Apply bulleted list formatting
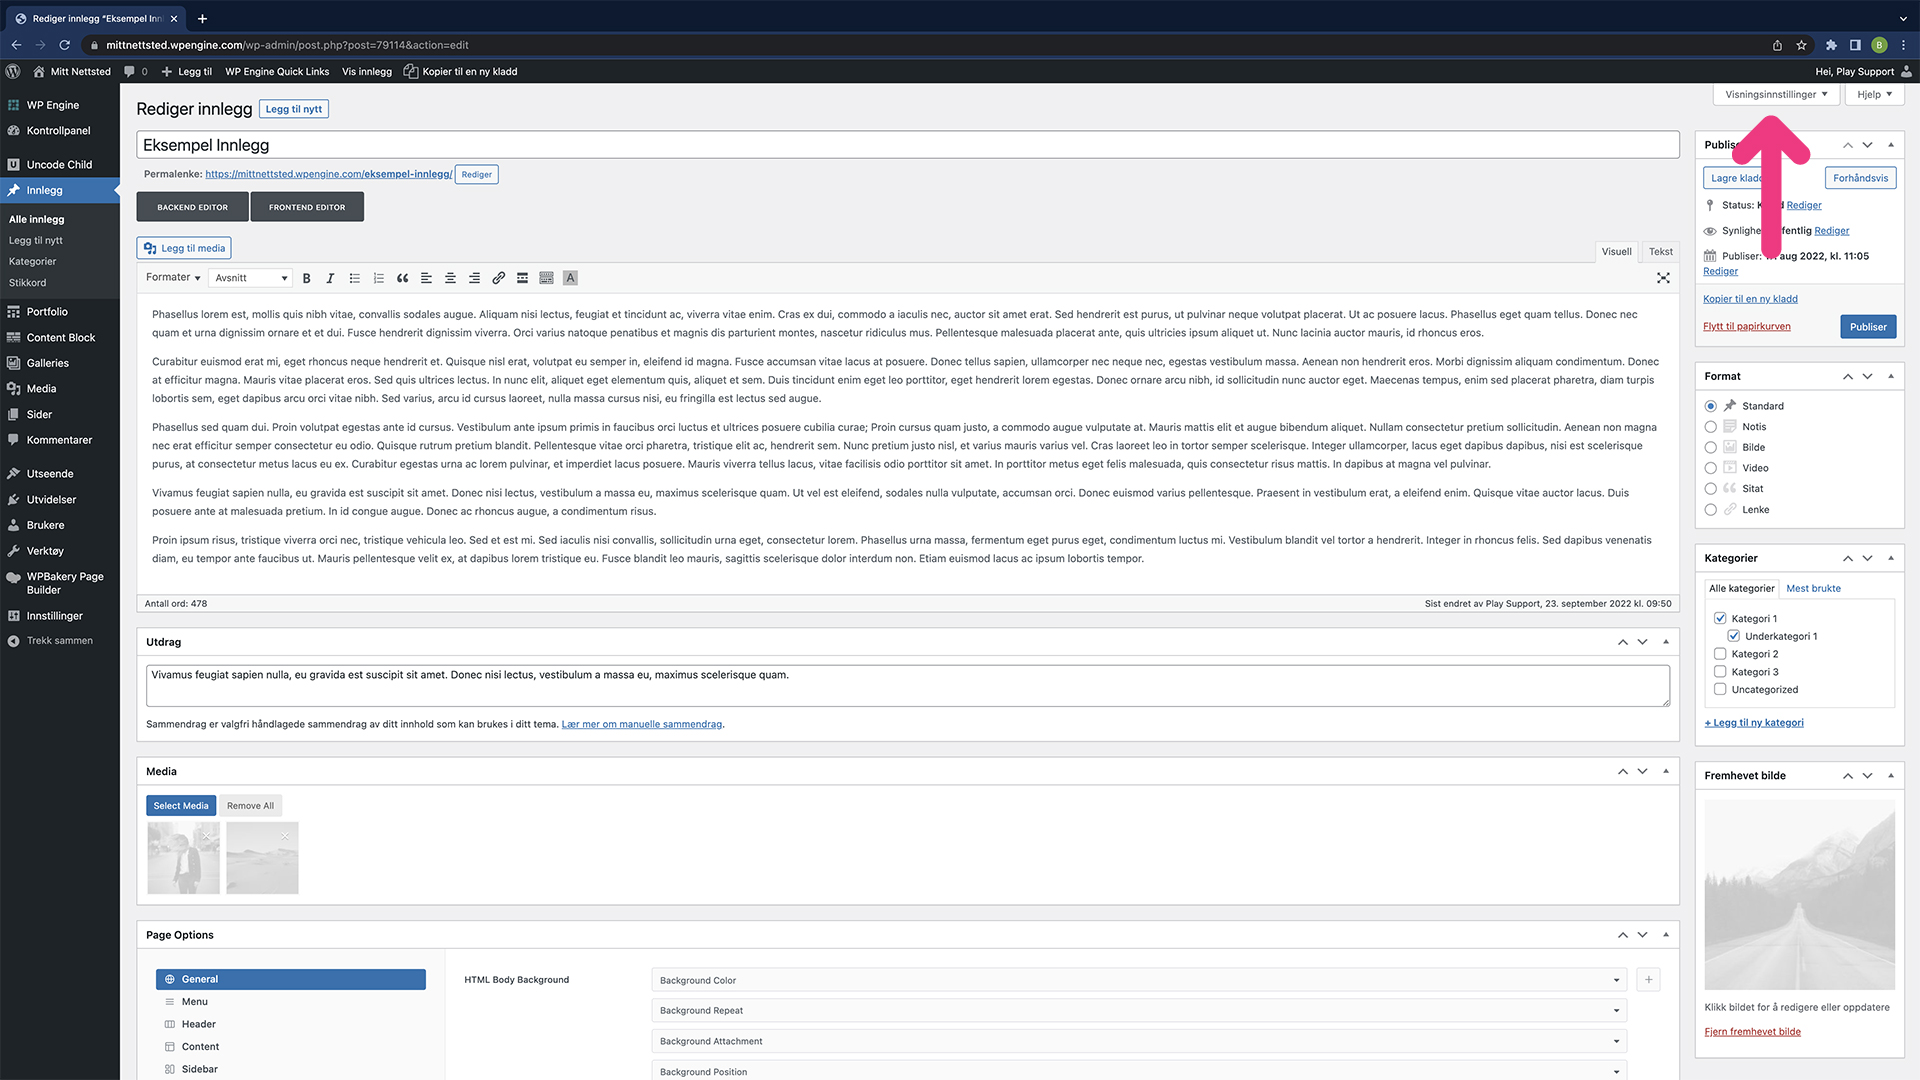 click(x=354, y=278)
